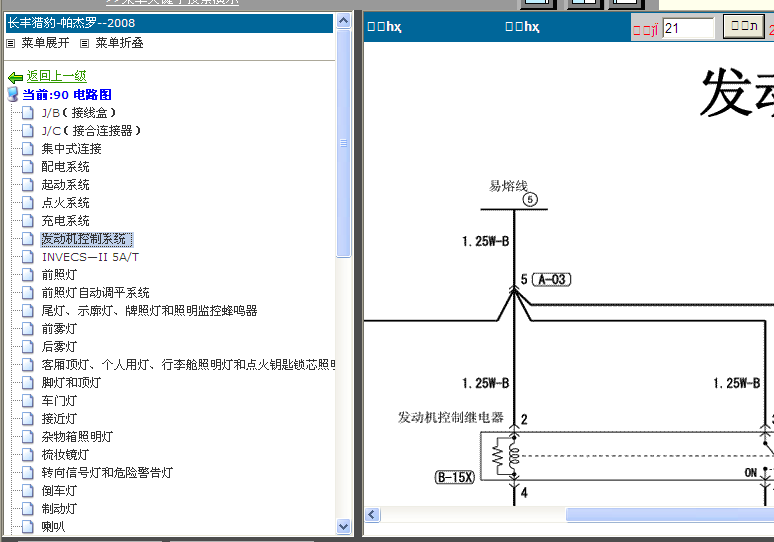Screen dimensions: 774x542
Task: Click the 菜单折叠 collapse-all menu icon
Action: click(x=85, y=44)
